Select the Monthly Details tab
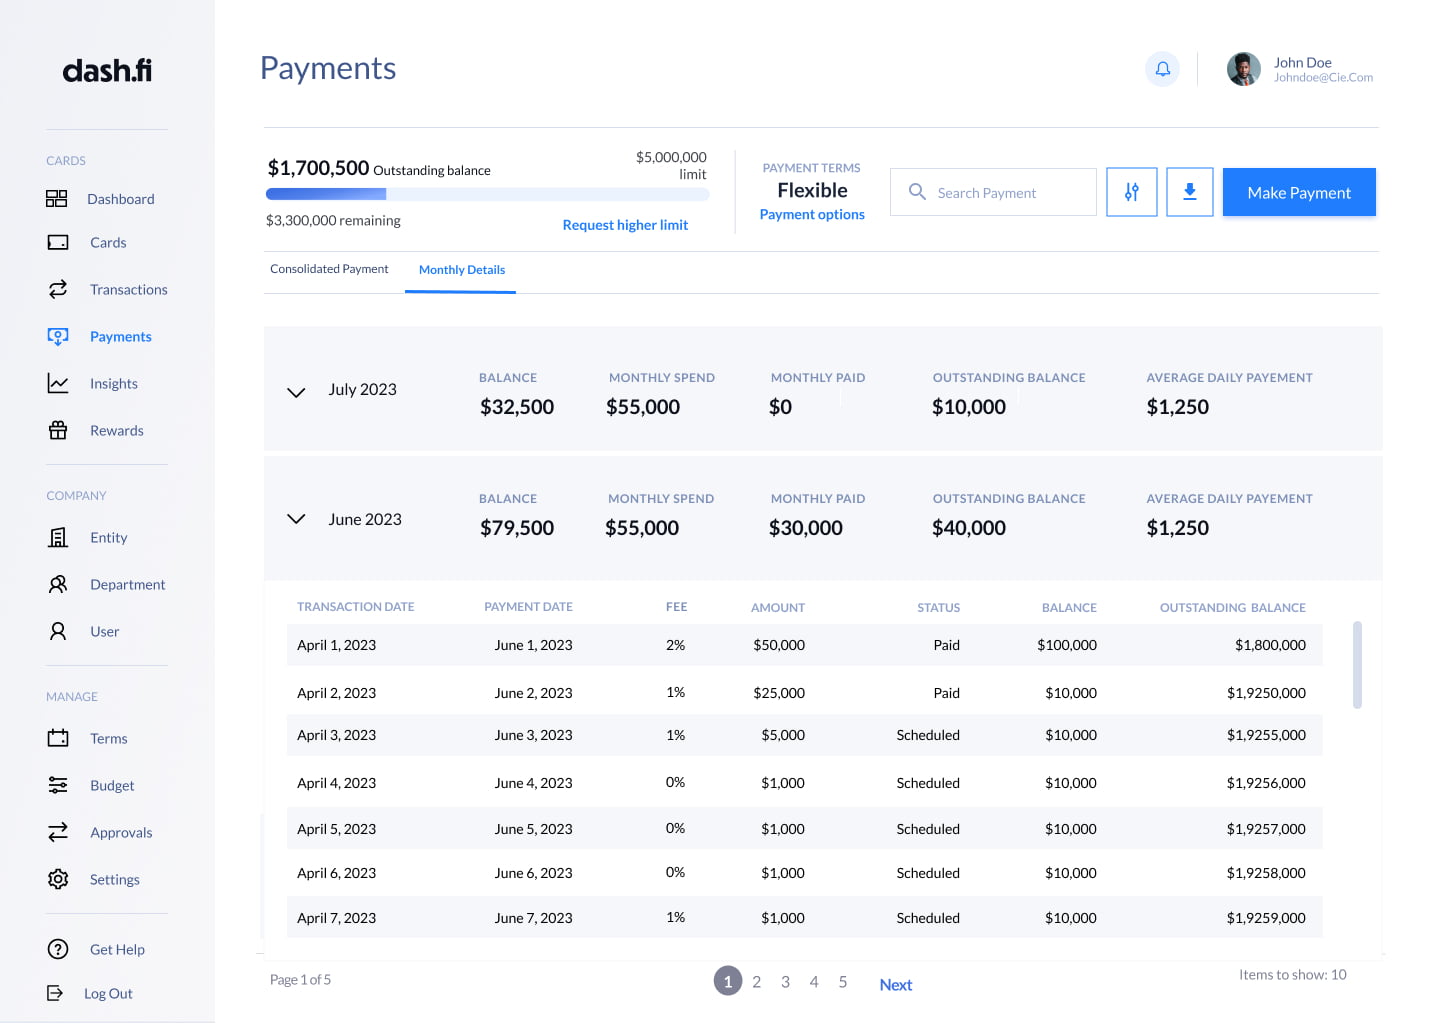1440x1024 pixels. point(461,270)
